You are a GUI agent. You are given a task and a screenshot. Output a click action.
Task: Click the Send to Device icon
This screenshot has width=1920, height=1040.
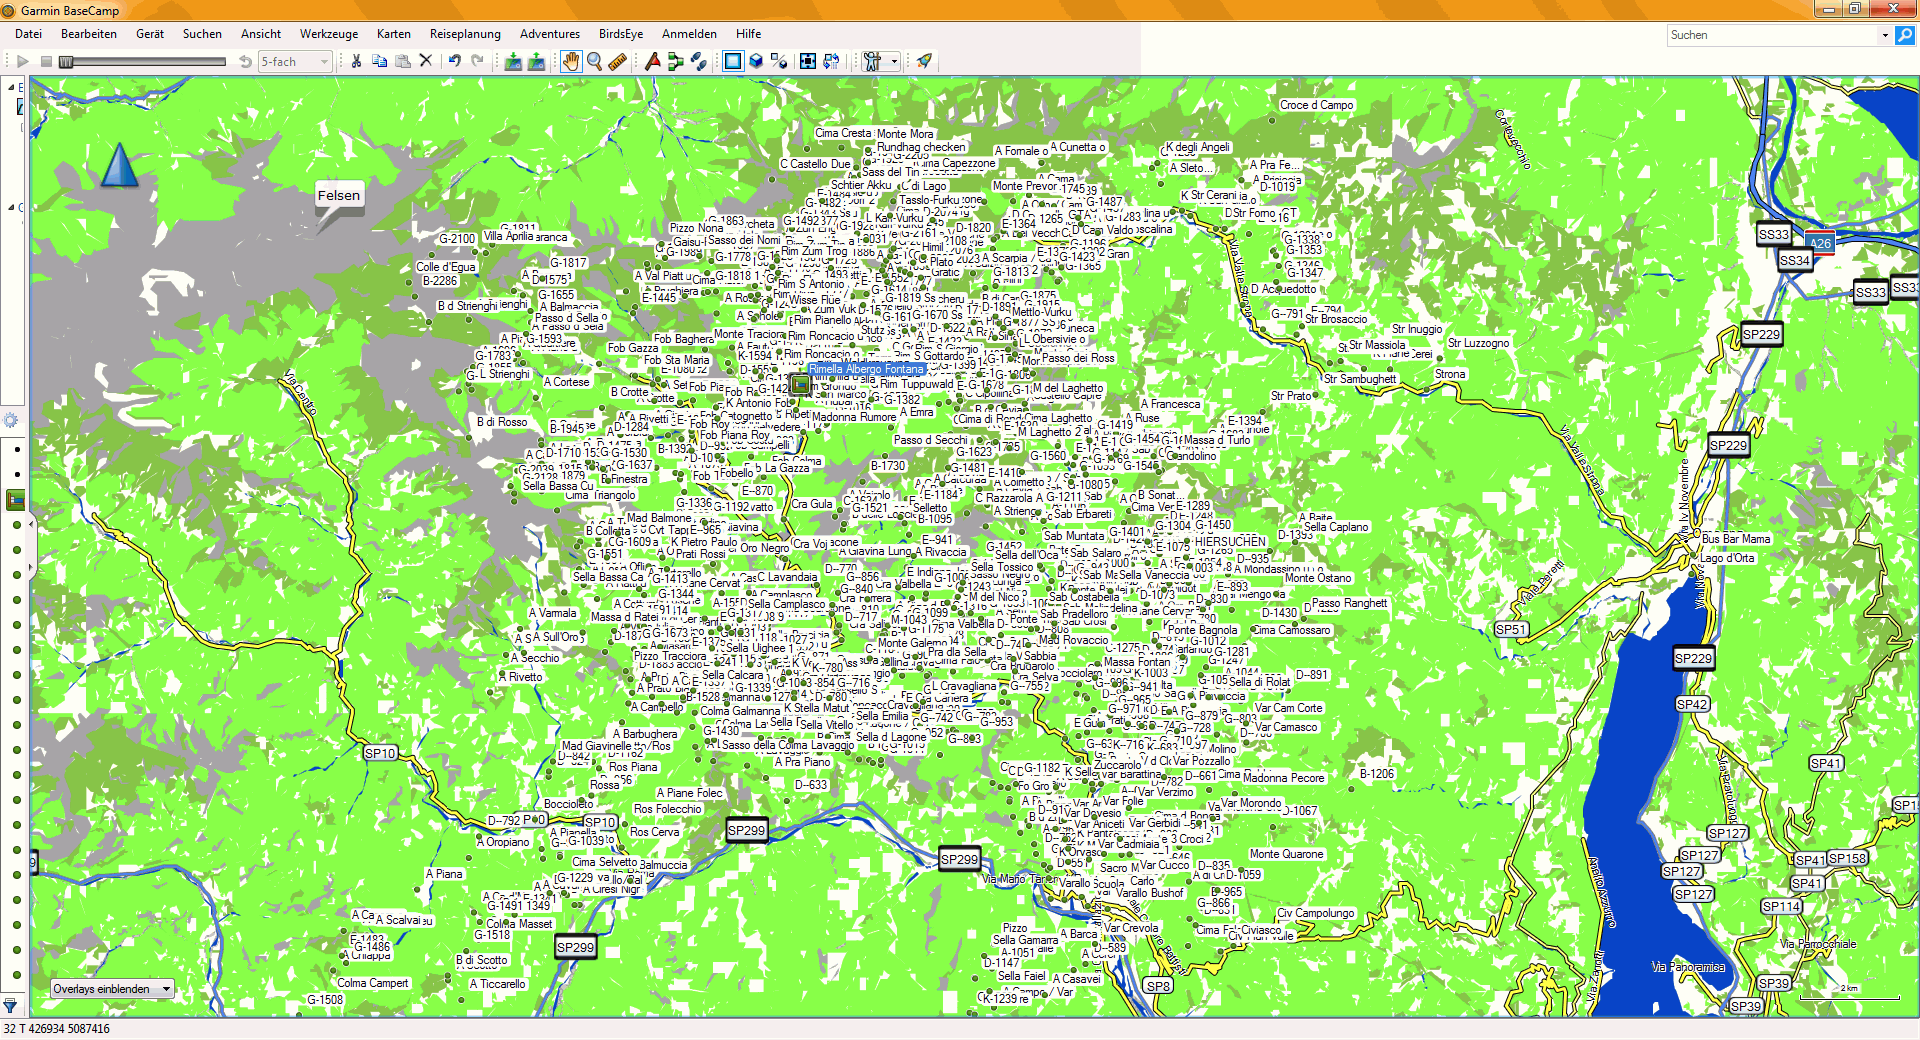click(x=513, y=61)
